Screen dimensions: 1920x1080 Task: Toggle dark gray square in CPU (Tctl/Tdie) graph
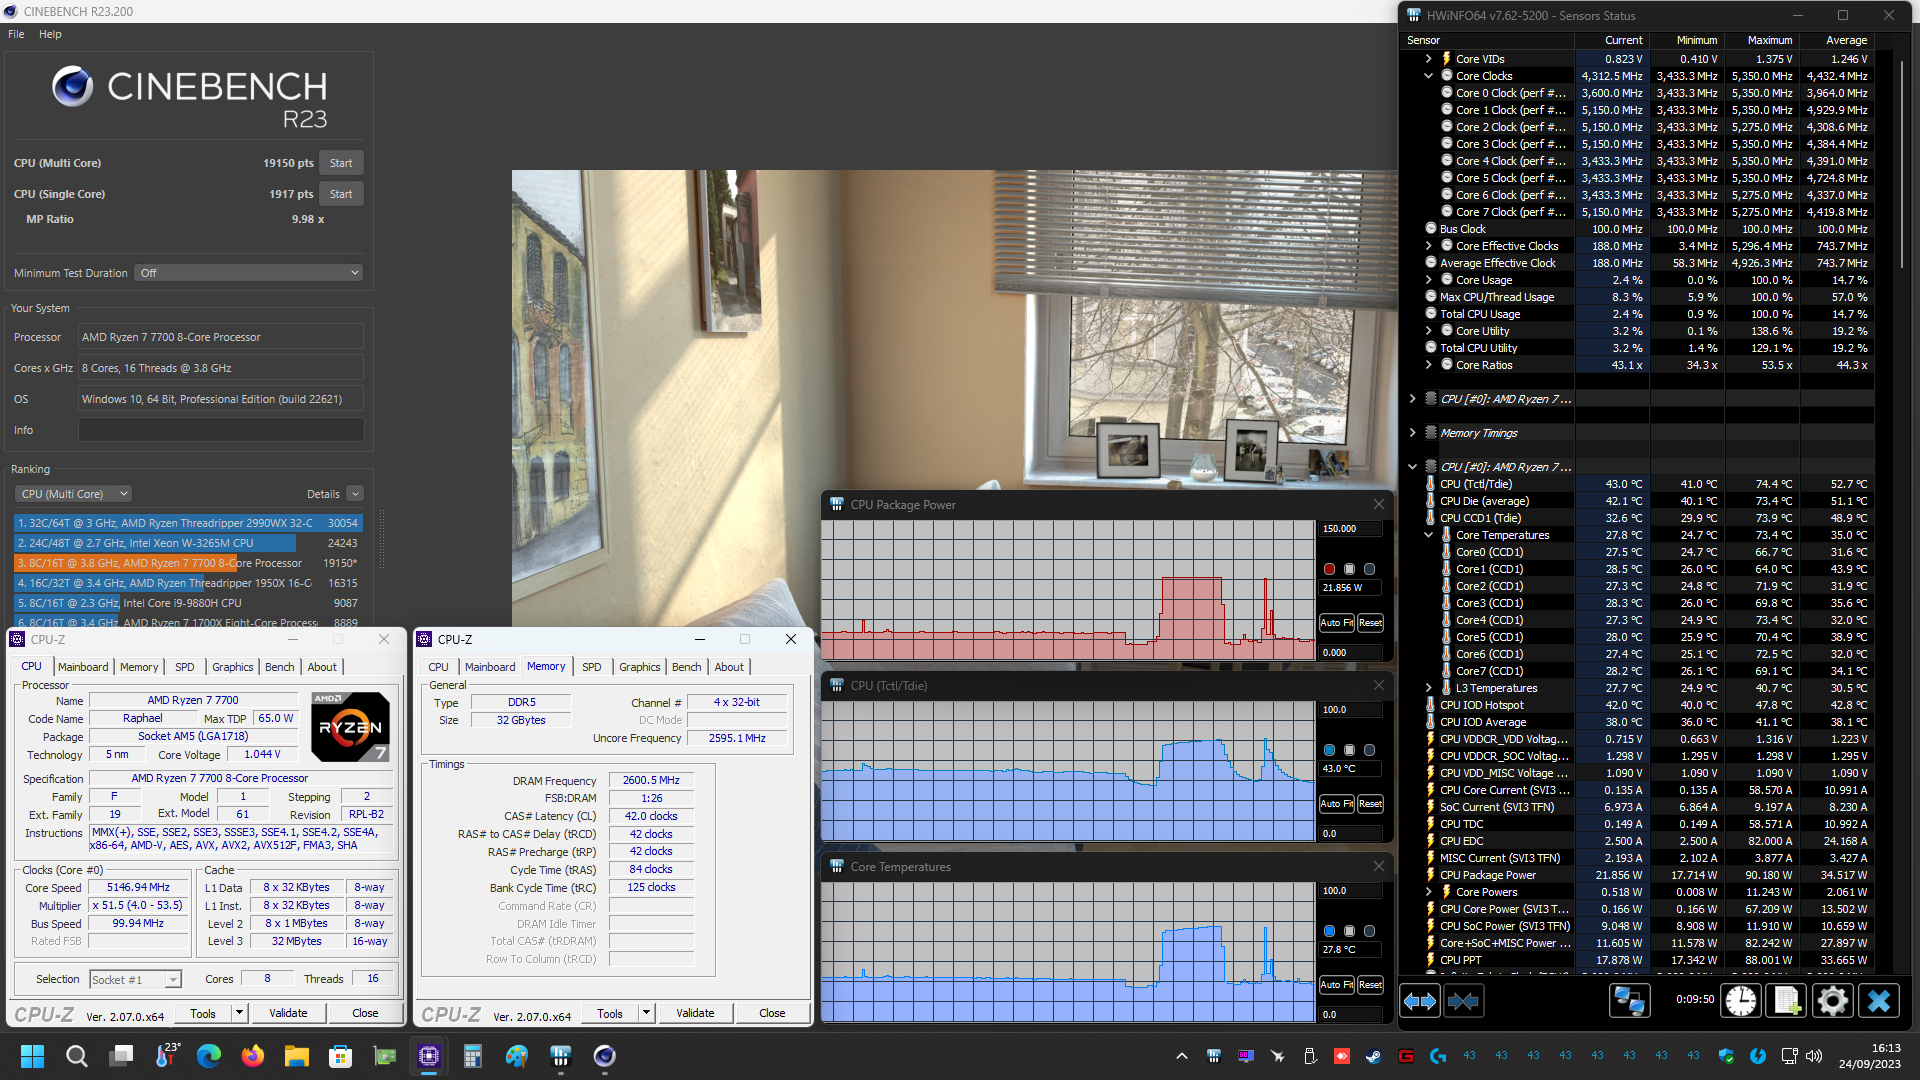point(1370,751)
